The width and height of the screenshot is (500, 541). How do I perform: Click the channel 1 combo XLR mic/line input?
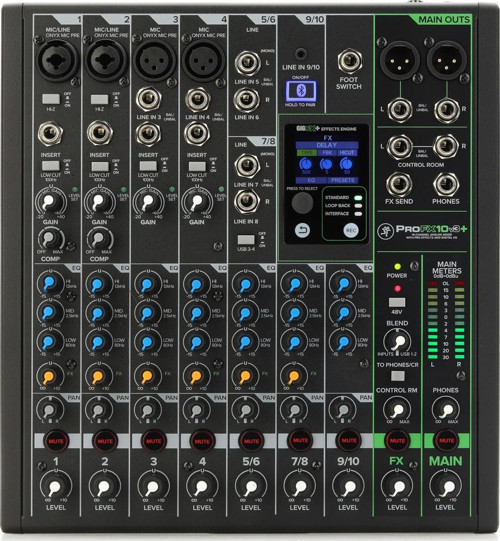57,60
